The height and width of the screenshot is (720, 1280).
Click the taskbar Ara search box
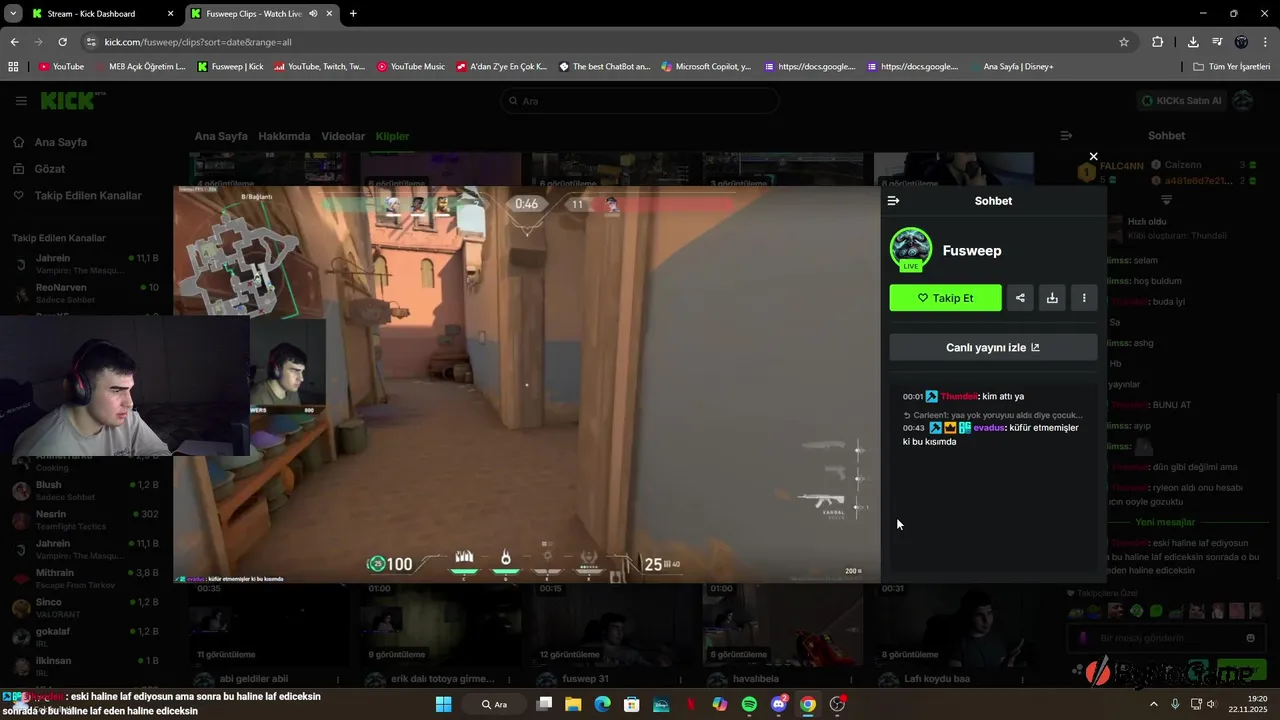click(495, 704)
